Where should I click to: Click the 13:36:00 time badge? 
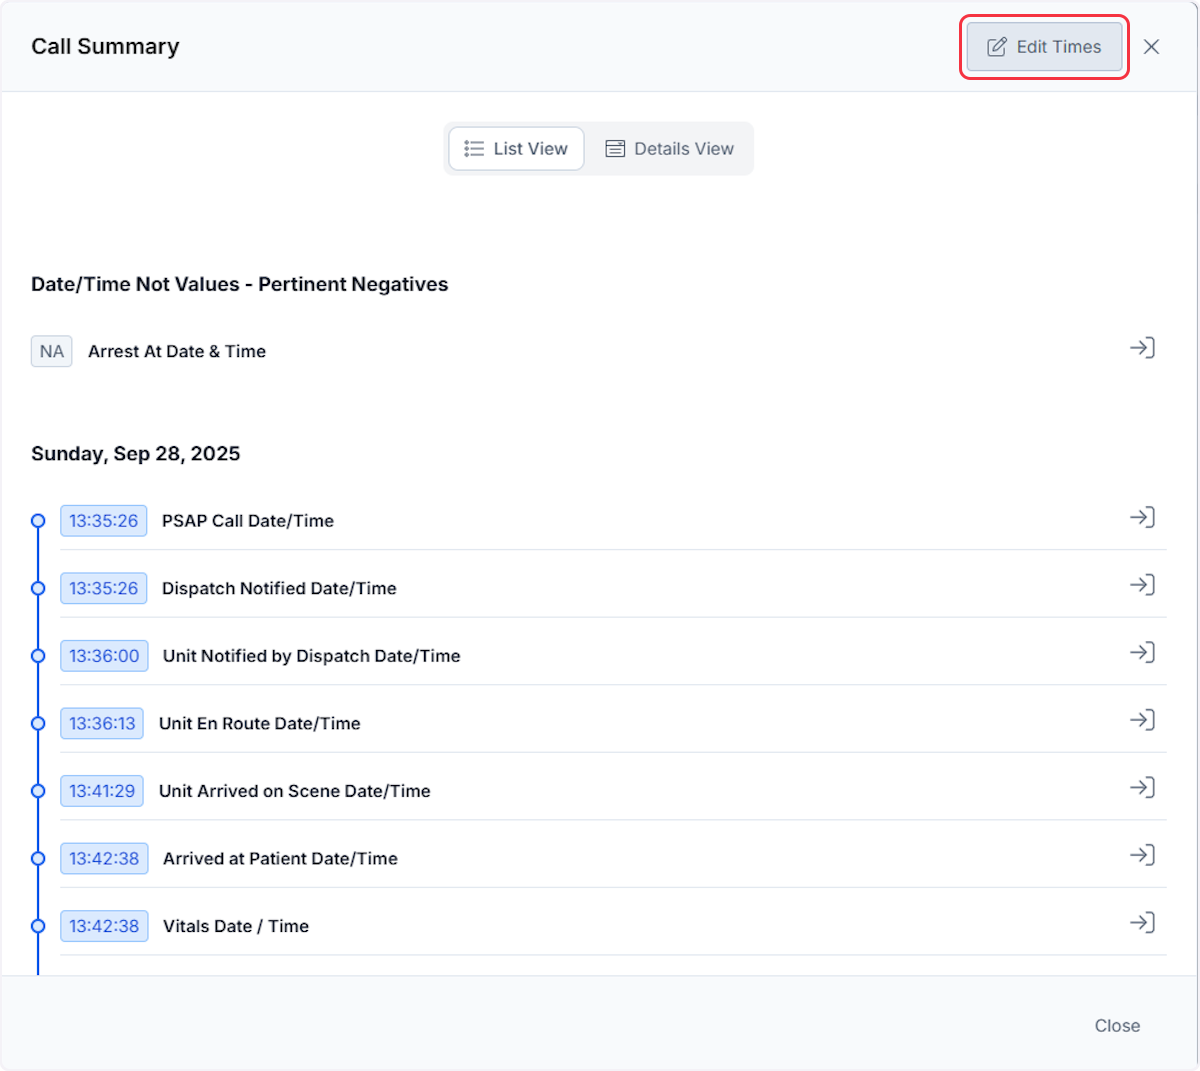tap(104, 656)
